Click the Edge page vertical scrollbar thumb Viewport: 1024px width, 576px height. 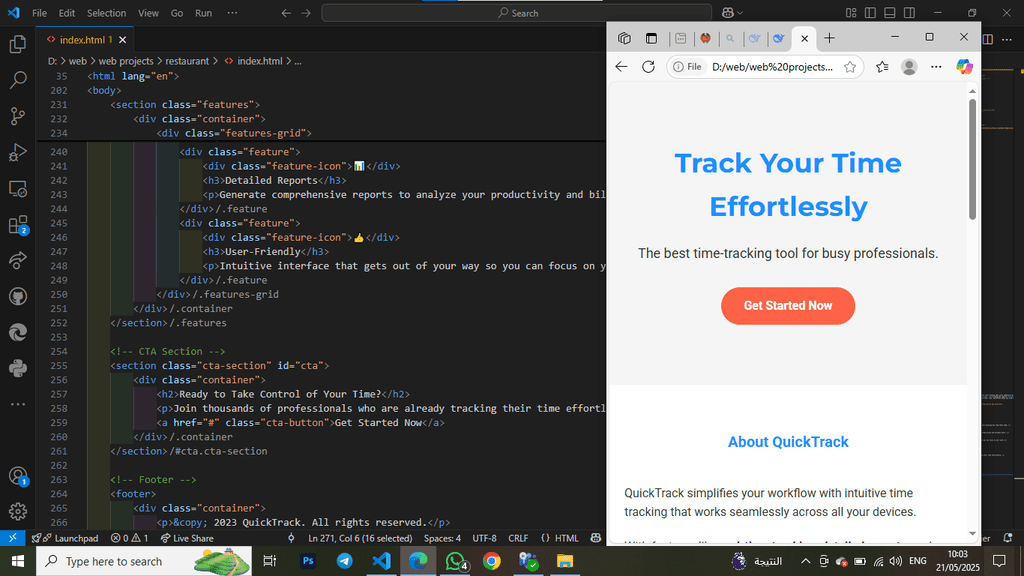[972, 159]
